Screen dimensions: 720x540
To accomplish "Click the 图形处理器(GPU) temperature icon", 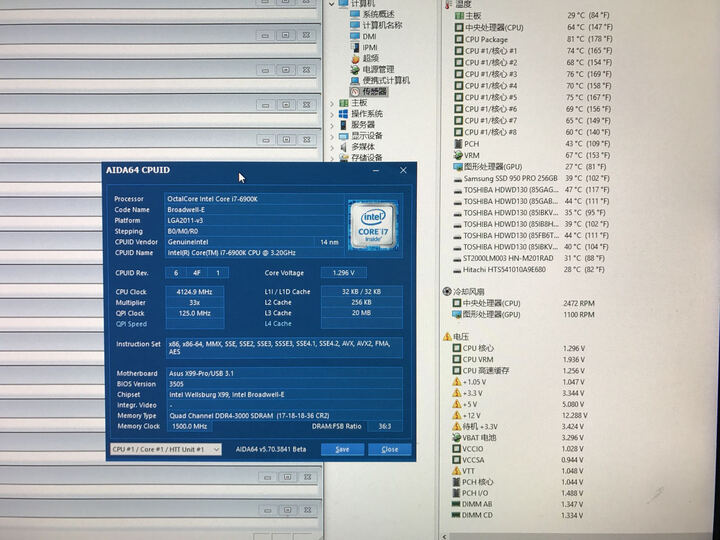I will [x=458, y=167].
